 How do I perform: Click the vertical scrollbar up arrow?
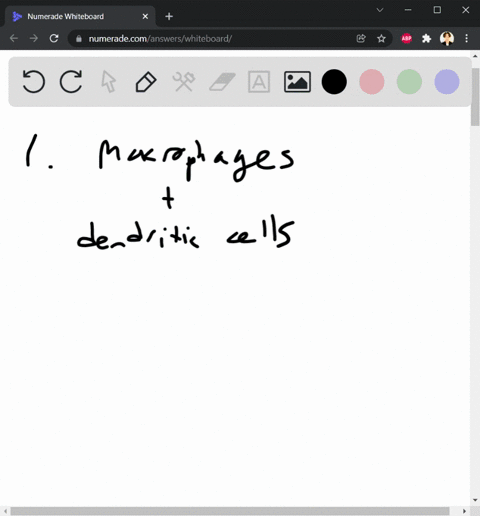tap(475, 56)
